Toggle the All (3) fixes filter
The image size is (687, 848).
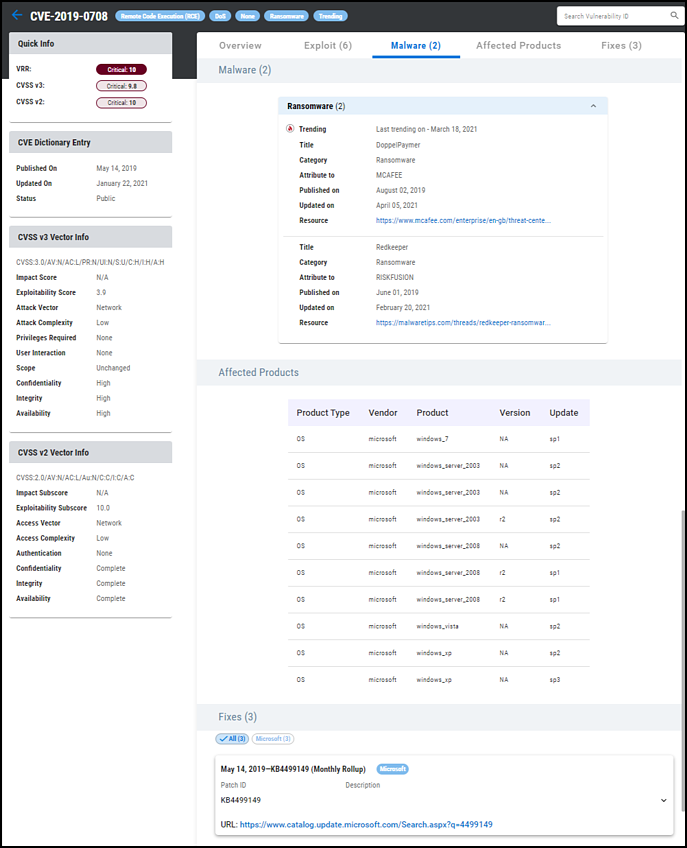pyautogui.click(x=231, y=738)
